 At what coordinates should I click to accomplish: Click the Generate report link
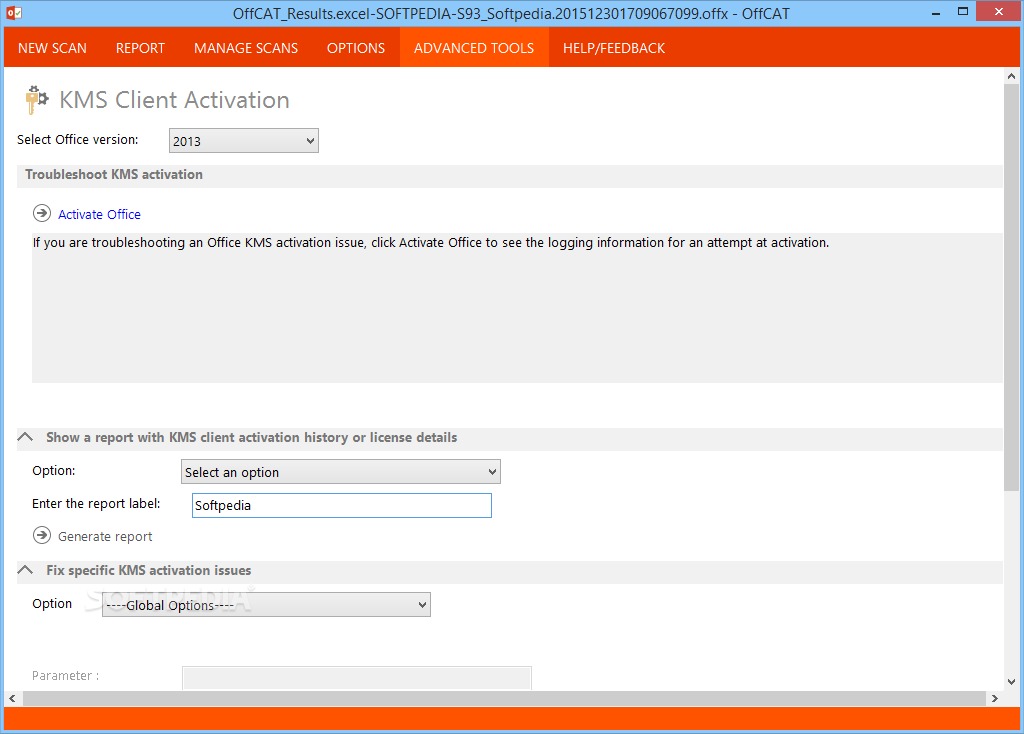click(105, 537)
